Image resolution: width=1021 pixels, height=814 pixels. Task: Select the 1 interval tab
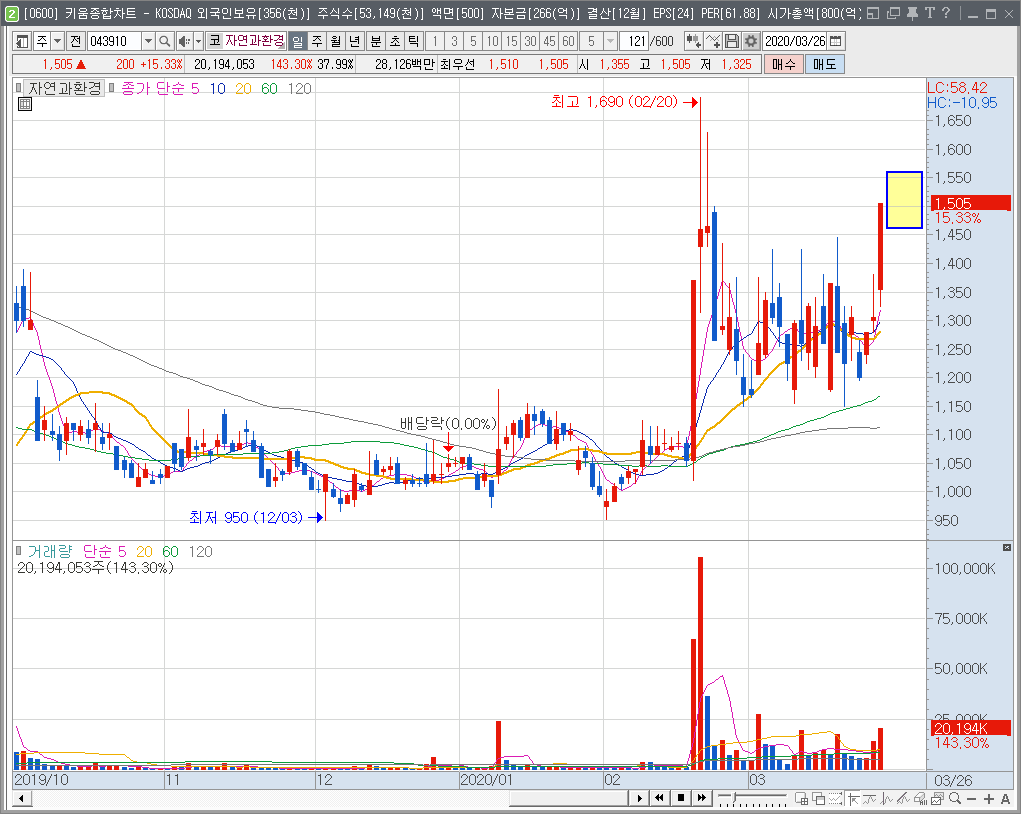[435, 42]
